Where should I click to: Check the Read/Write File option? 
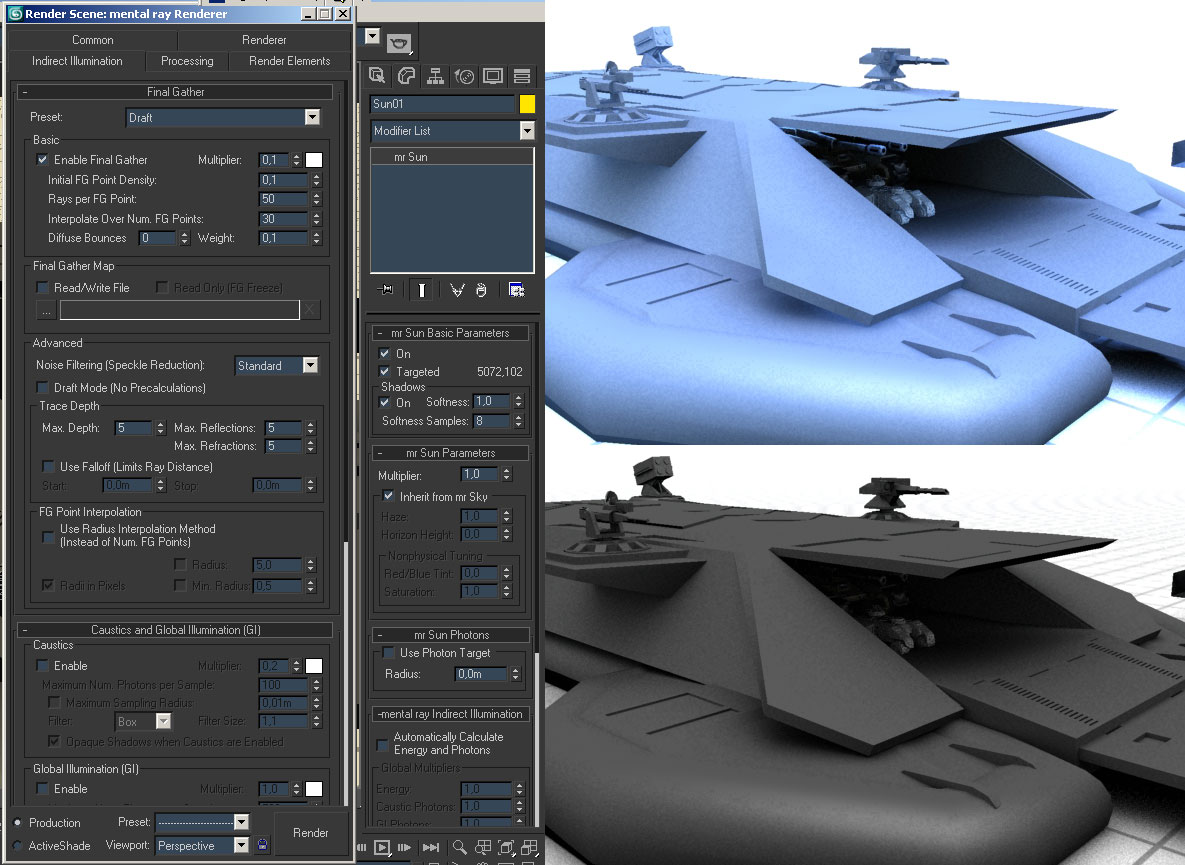point(42,288)
